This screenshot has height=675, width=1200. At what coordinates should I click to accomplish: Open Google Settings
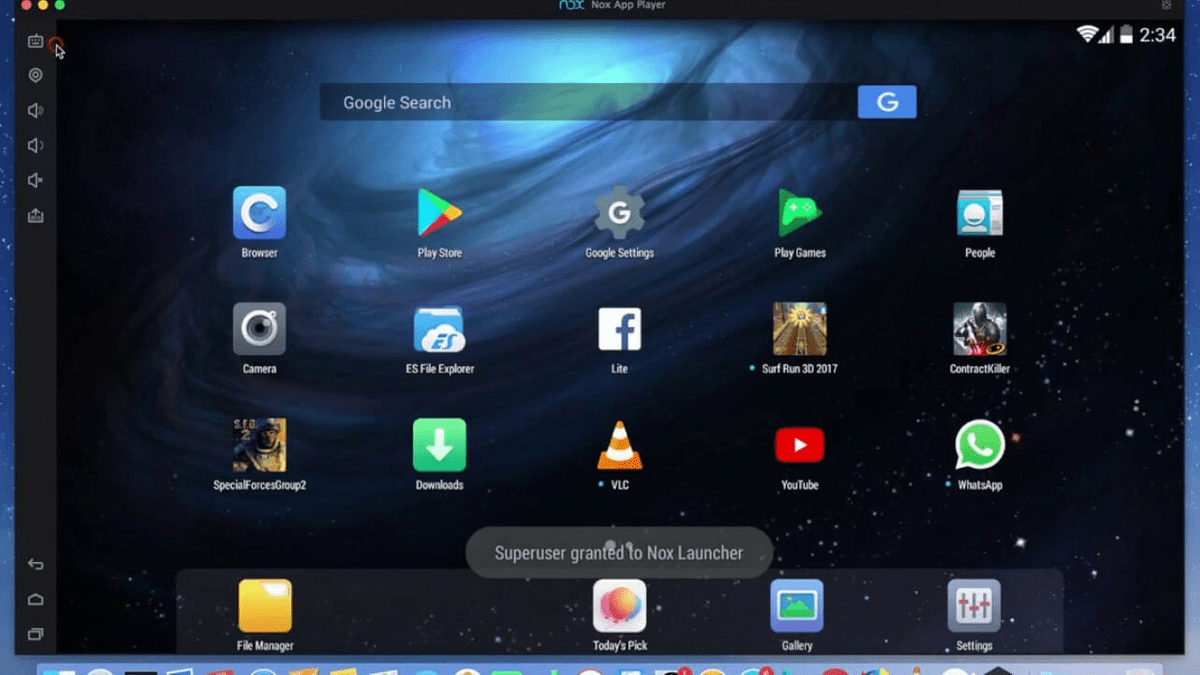point(618,214)
